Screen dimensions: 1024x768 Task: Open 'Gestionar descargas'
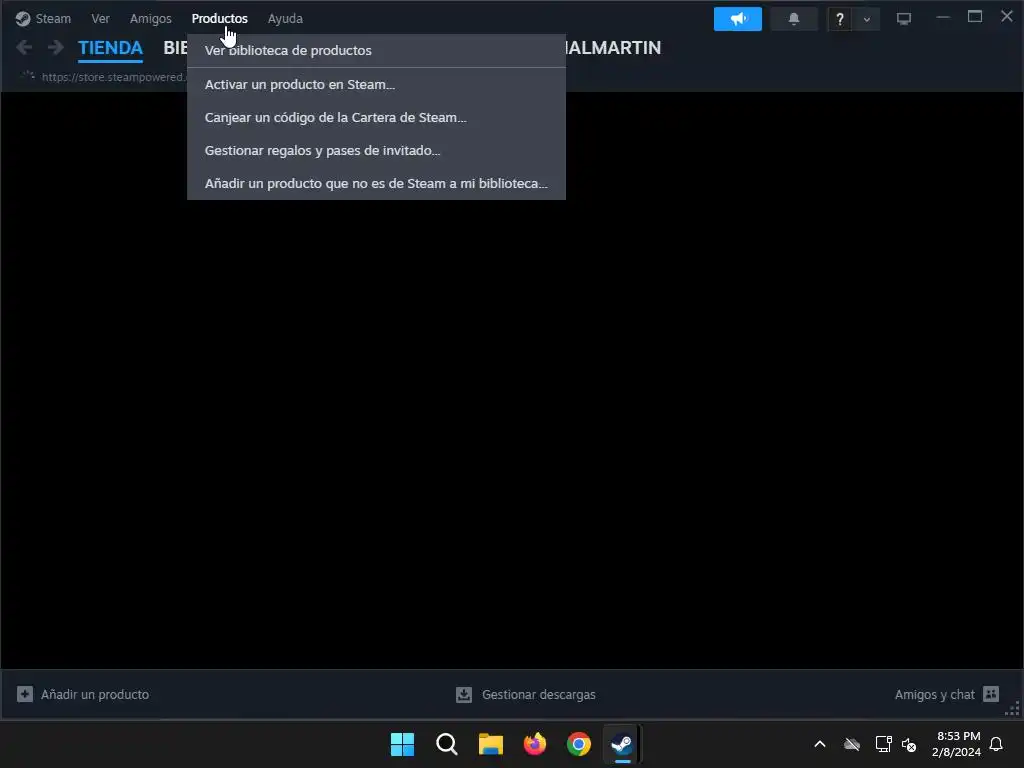(x=539, y=694)
